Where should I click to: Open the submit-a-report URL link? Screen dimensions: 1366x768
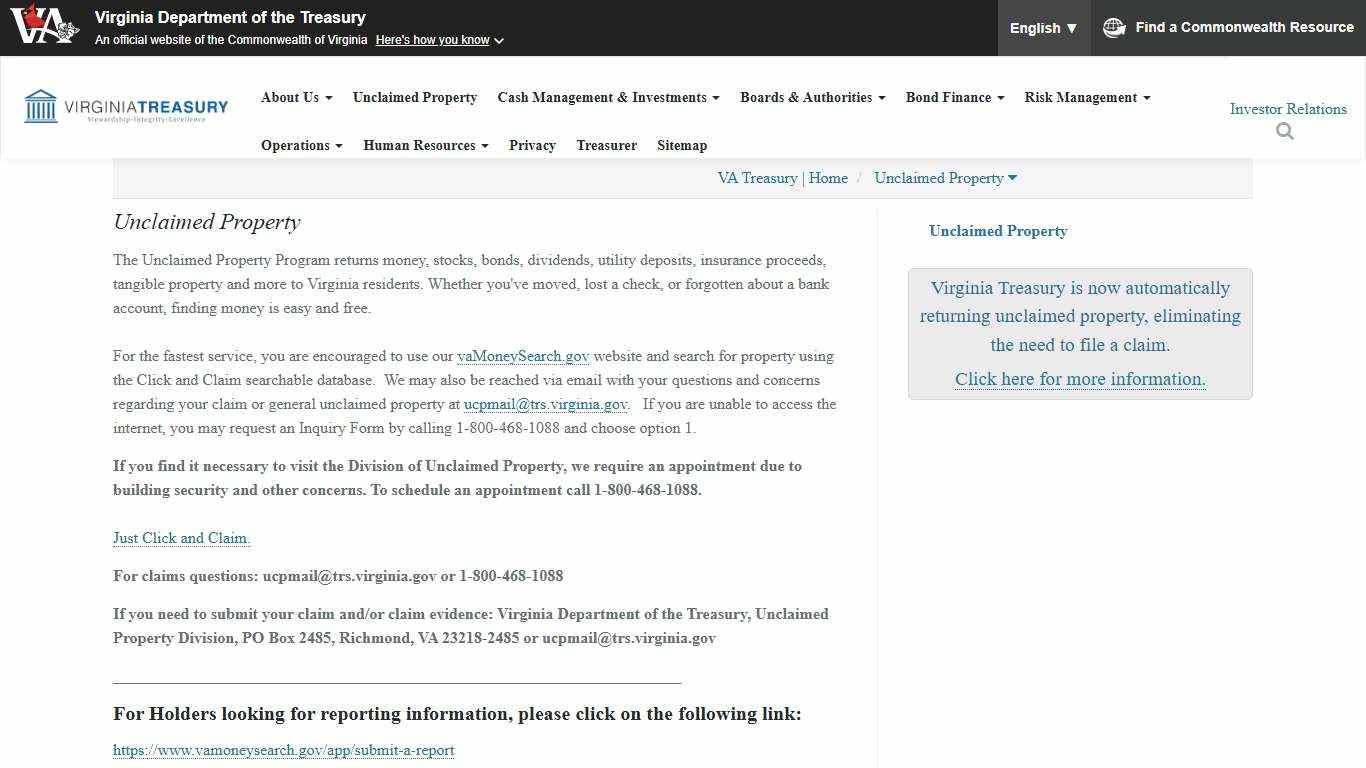(283, 750)
